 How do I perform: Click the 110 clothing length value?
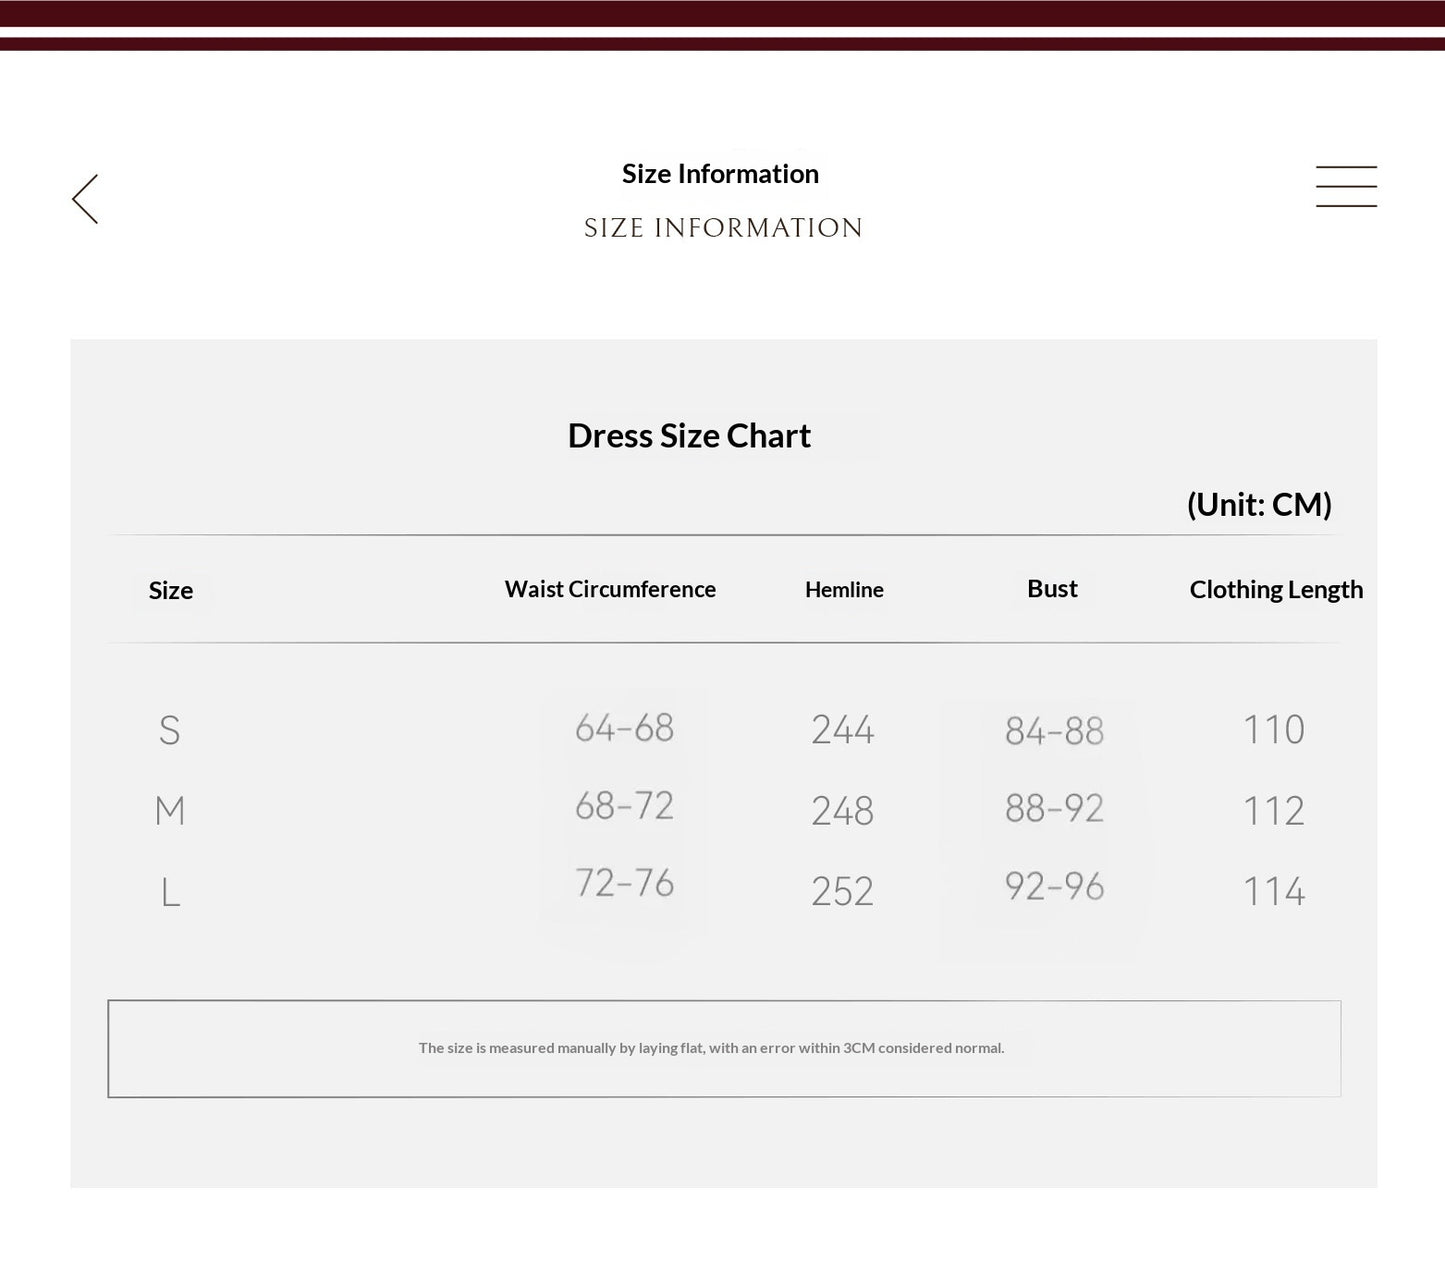pos(1273,730)
